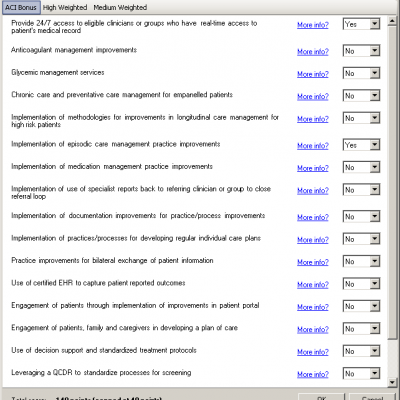Open dropdown for bilateral exchange of patient information
400x400 pixels.
[x=362, y=261]
